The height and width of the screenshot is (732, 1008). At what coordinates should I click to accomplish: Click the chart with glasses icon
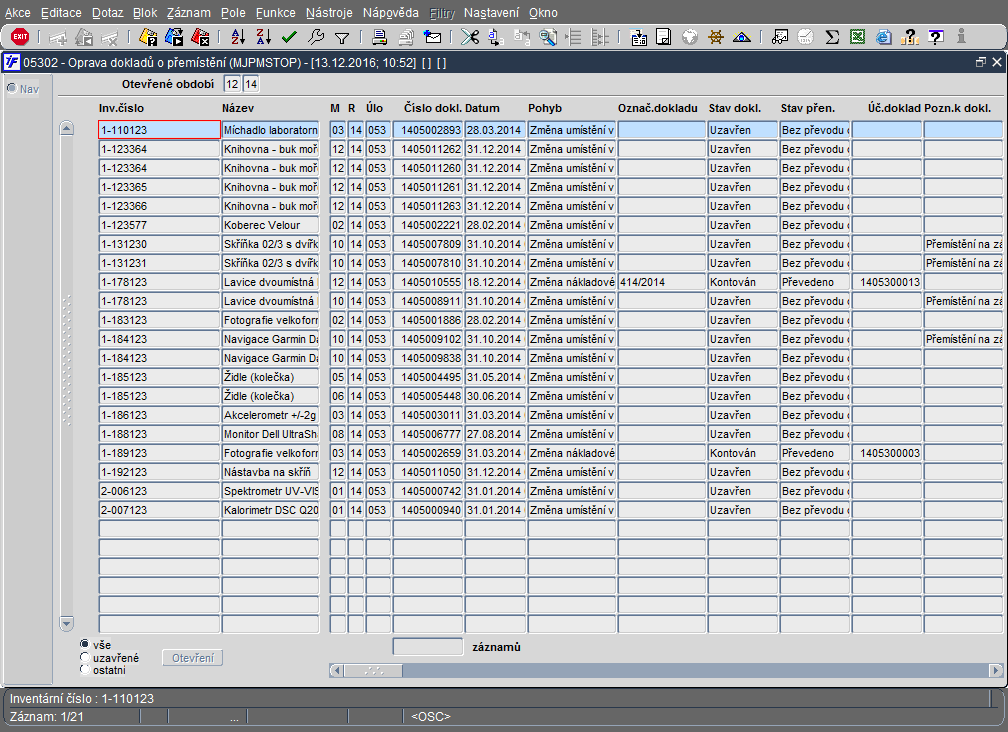pos(780,37)
